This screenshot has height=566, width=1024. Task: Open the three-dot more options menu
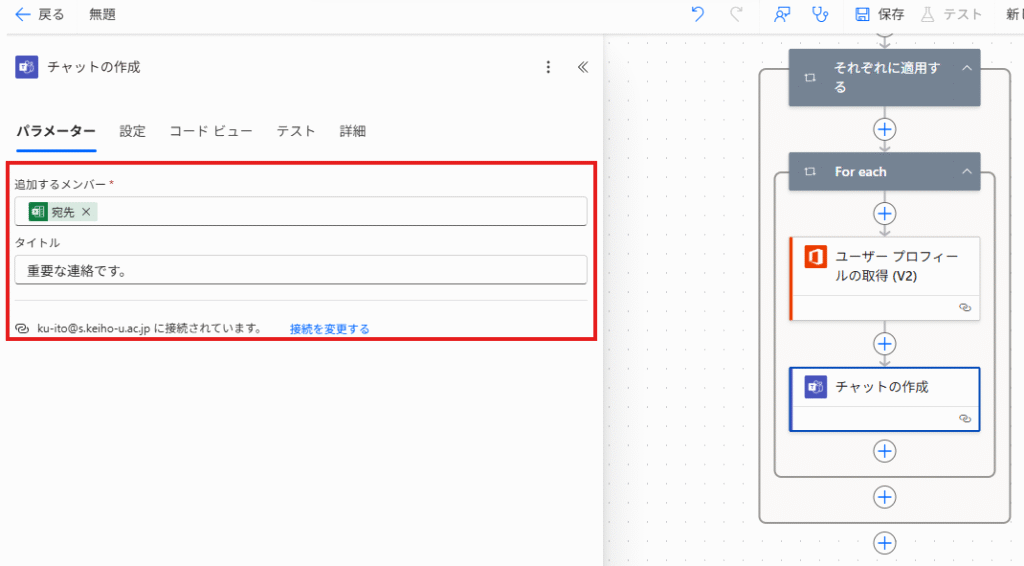[x=548, y=67]
